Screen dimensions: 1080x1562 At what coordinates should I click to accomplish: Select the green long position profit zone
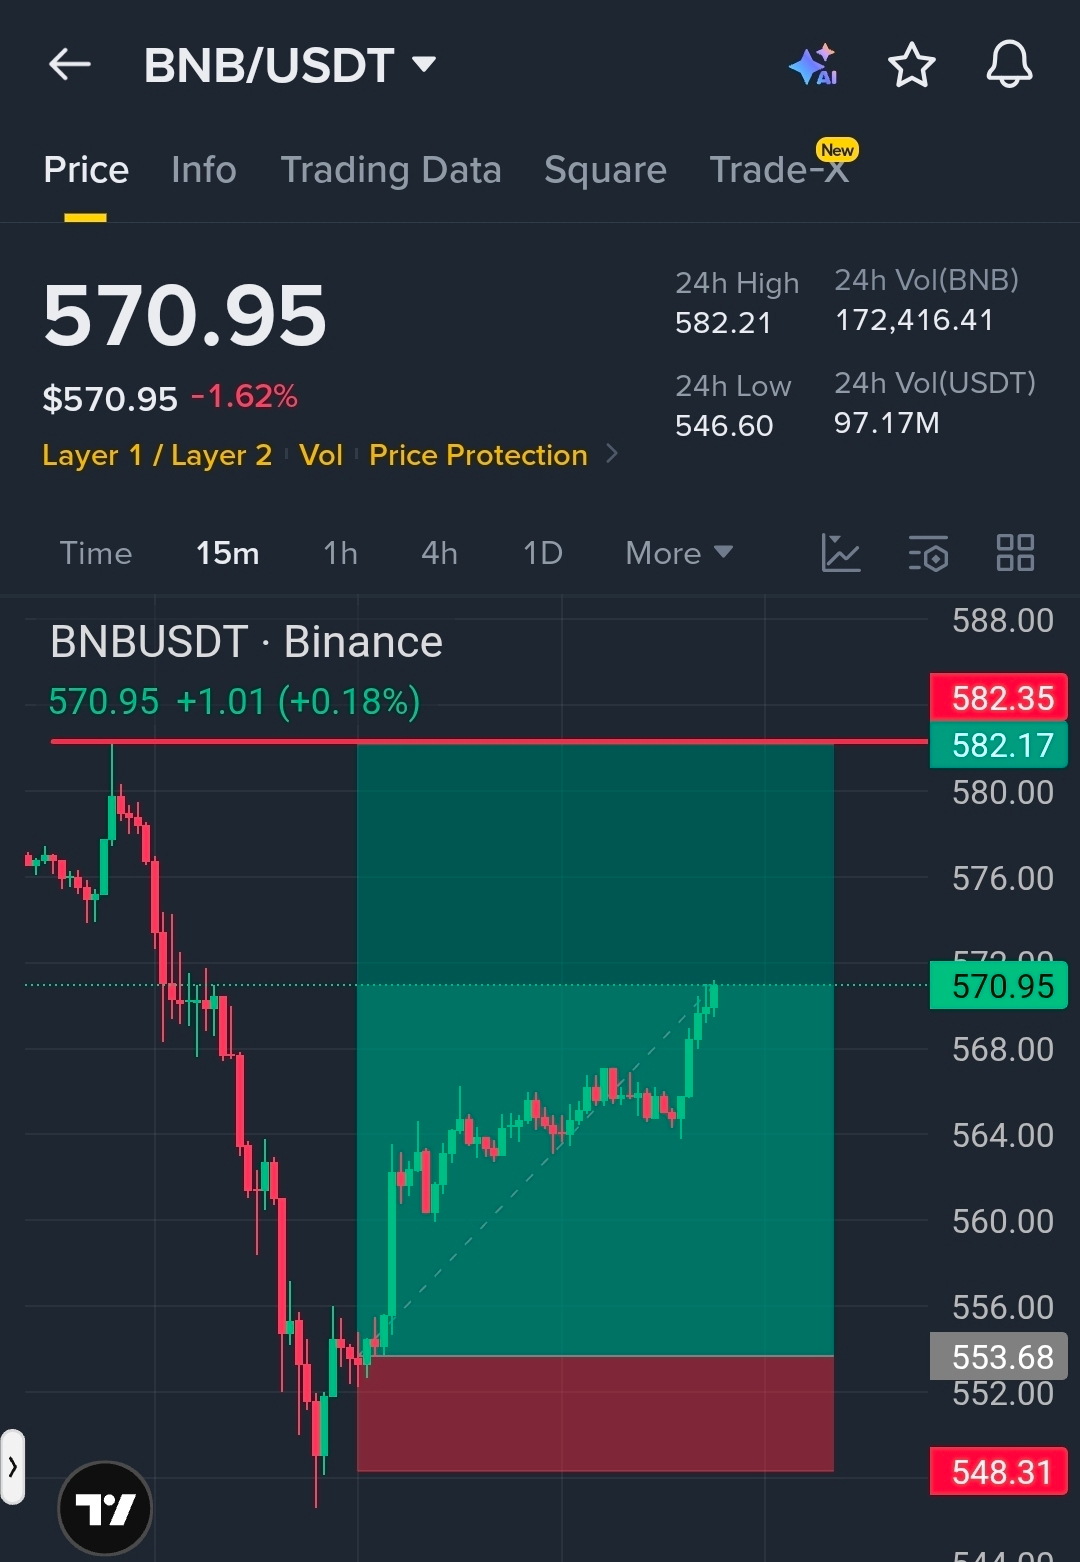(595, 1050)
